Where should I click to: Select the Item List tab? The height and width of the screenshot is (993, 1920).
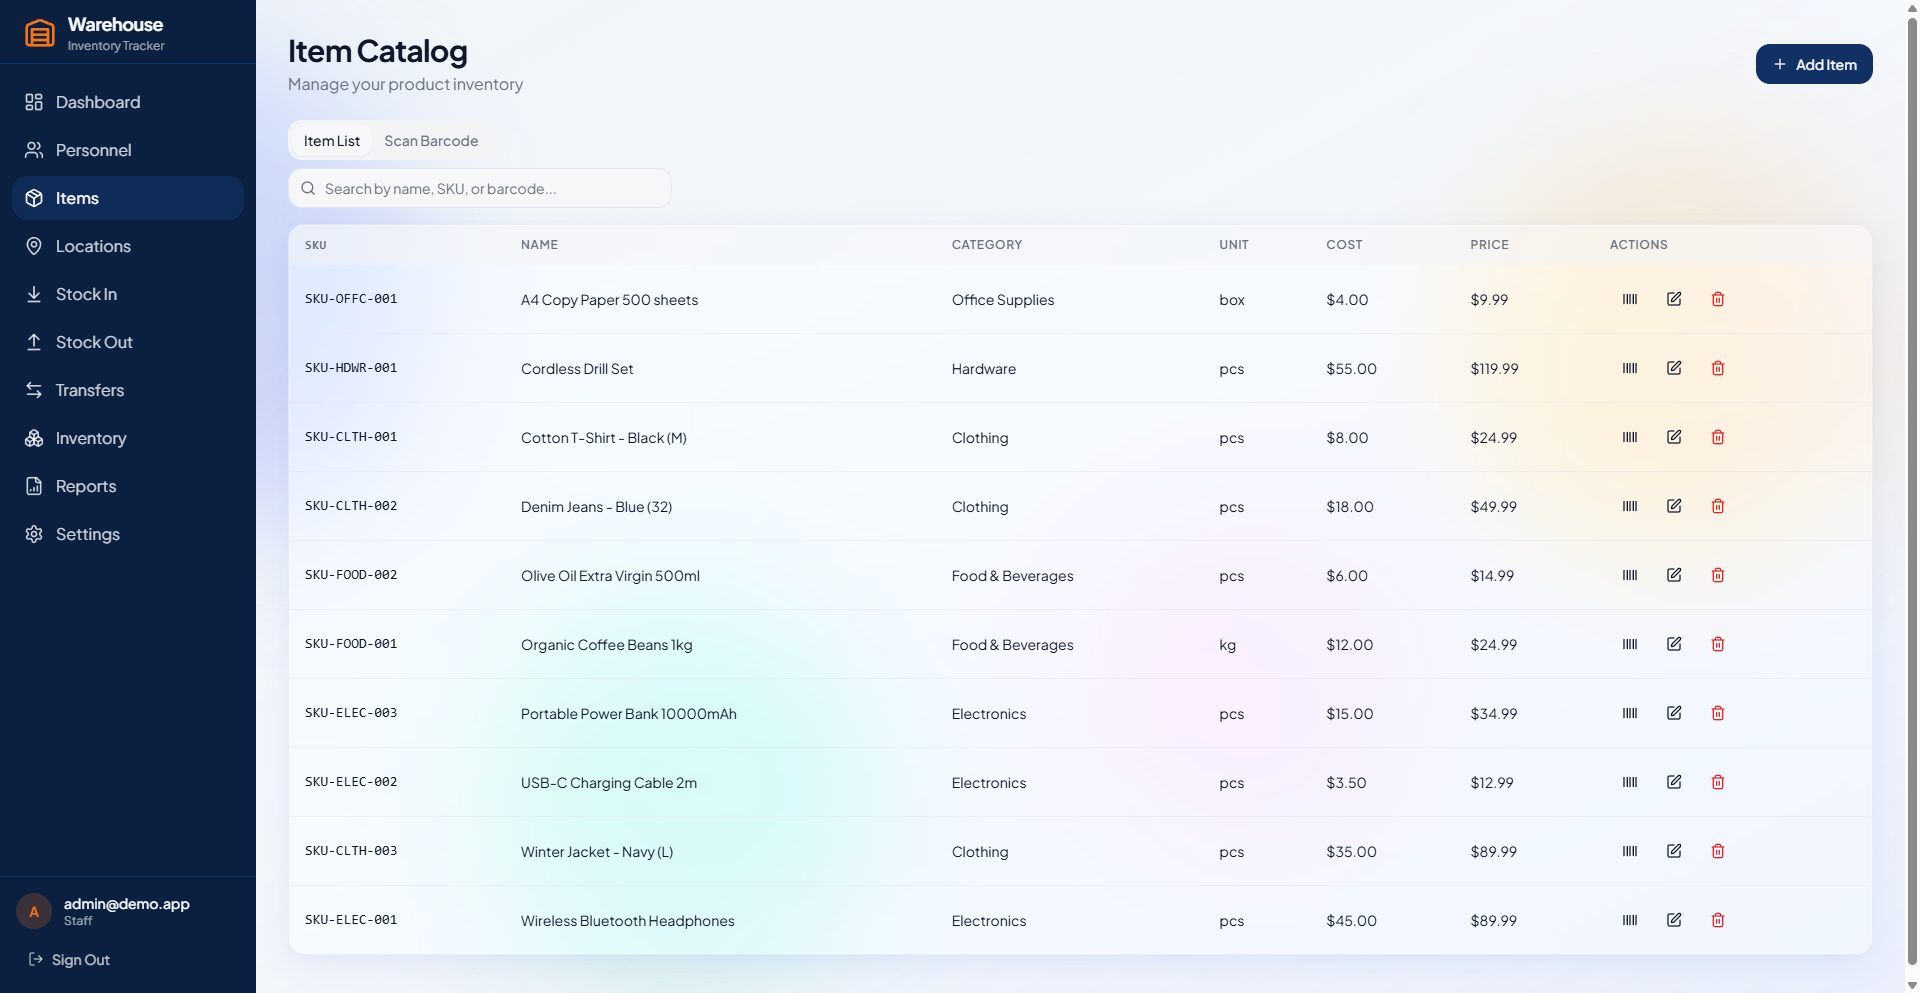point(331,141)
